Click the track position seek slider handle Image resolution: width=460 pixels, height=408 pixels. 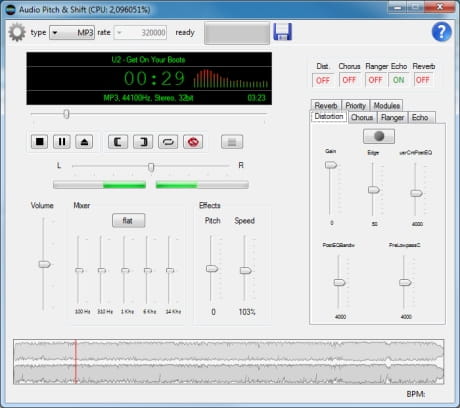(x=66, y=114)
